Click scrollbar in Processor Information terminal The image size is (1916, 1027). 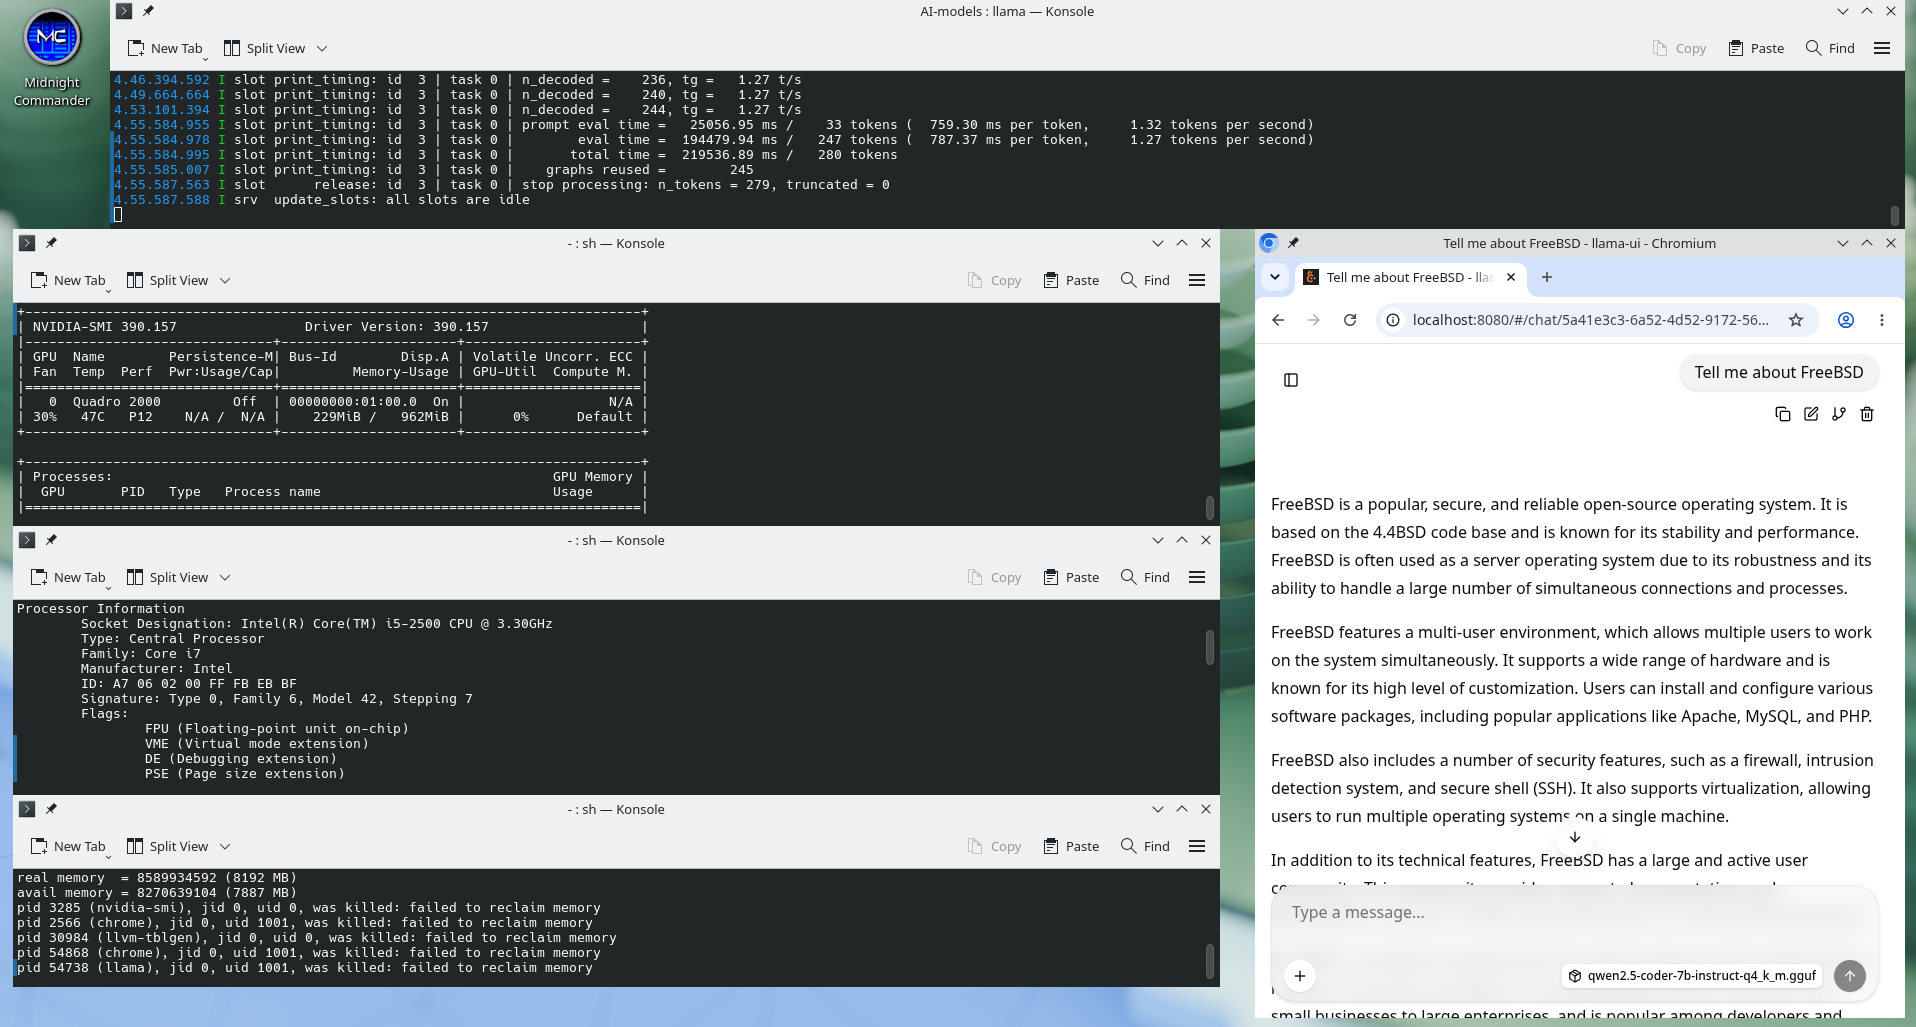point(1209,646)
